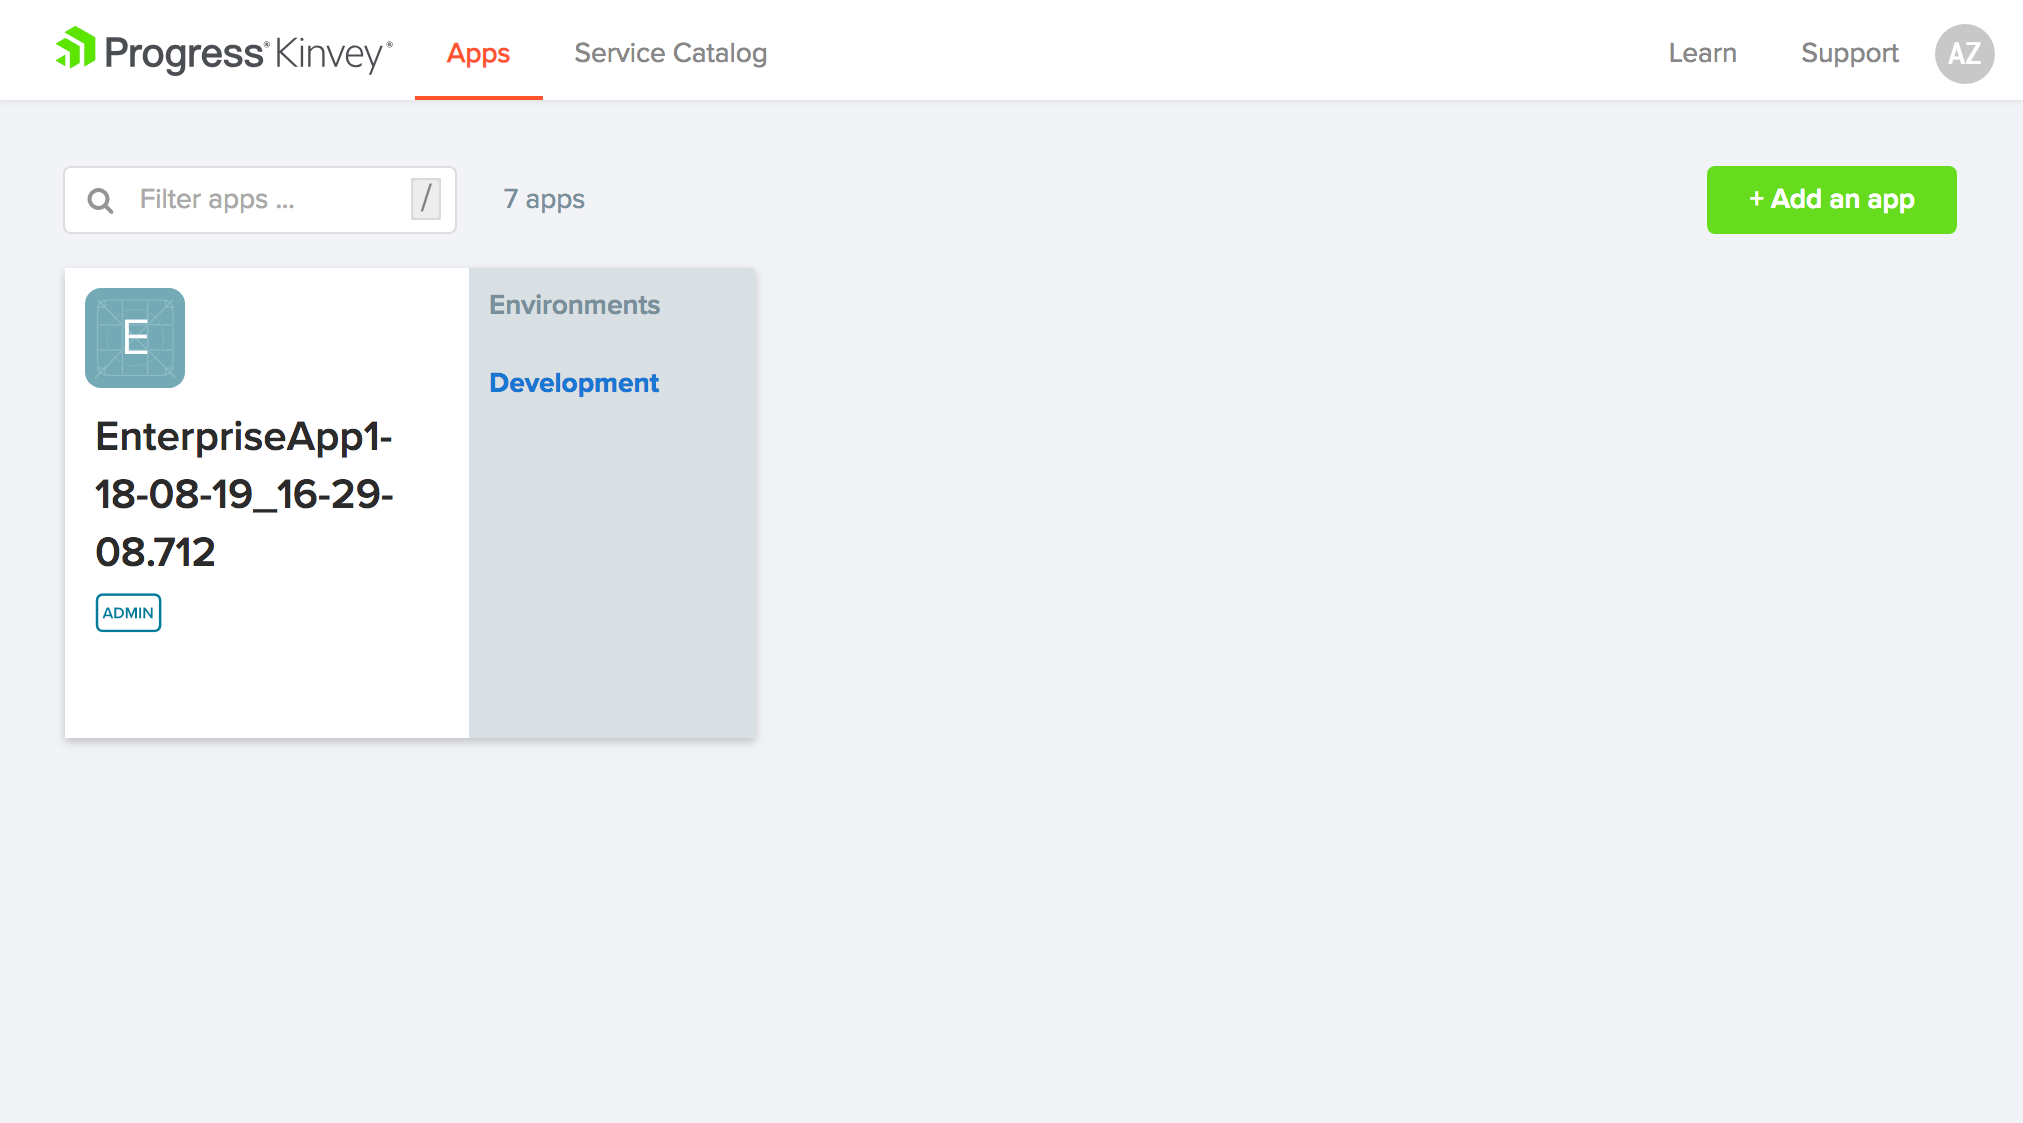Click the magnifier search icon
Viewport: 2023px width, 1123px height.
click(x=100, y=200)
